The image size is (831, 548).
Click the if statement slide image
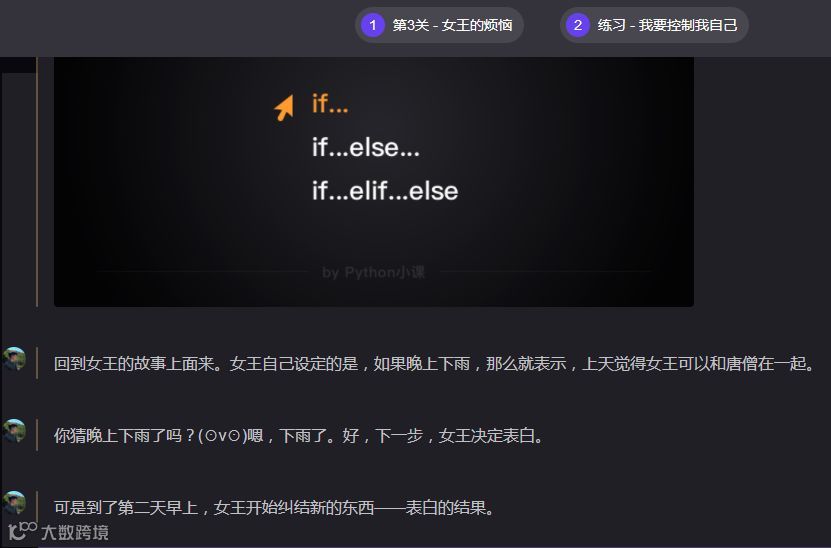click(374, 182)
